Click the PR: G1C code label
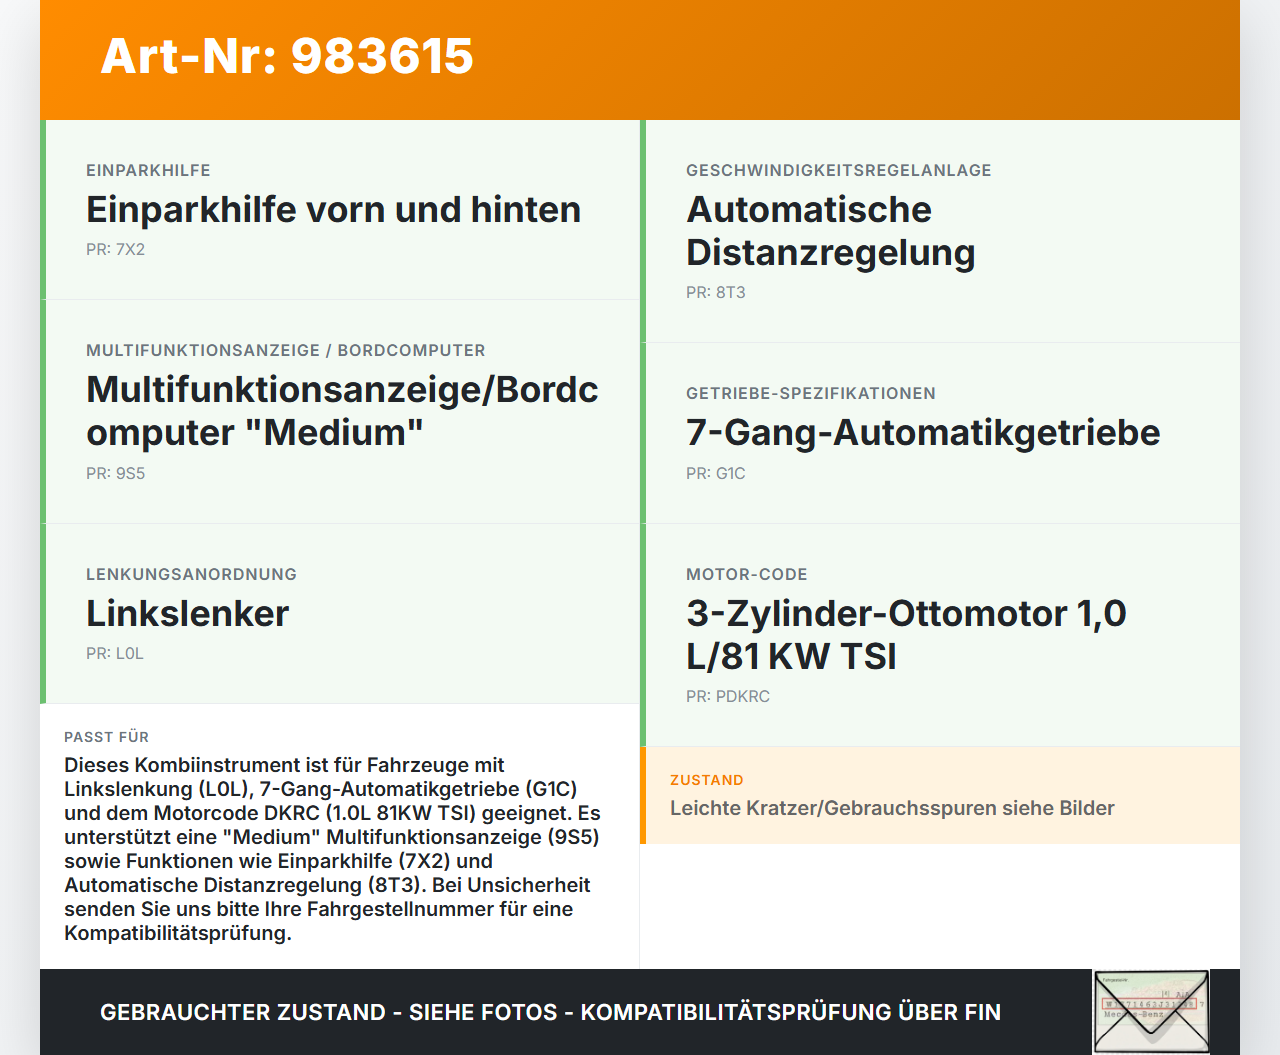 click(715, 473)
